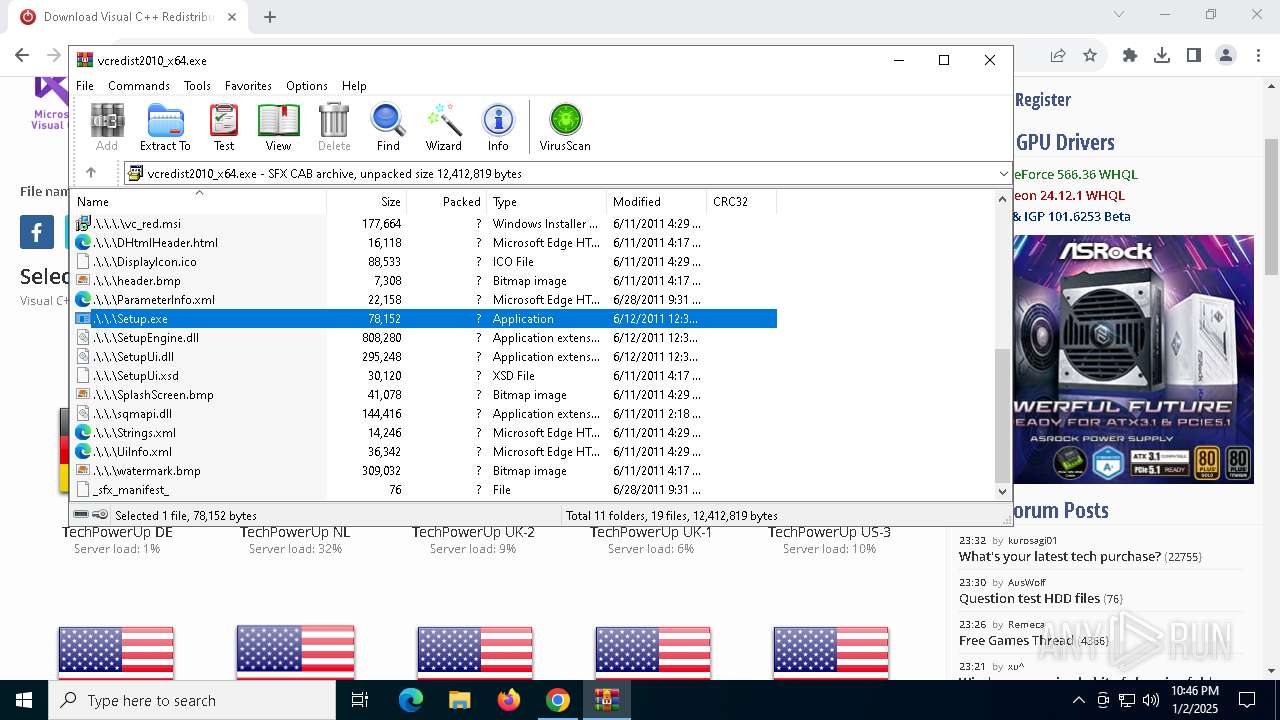Click the browser share icon

pyautogui.click(x=1058, y=56)
